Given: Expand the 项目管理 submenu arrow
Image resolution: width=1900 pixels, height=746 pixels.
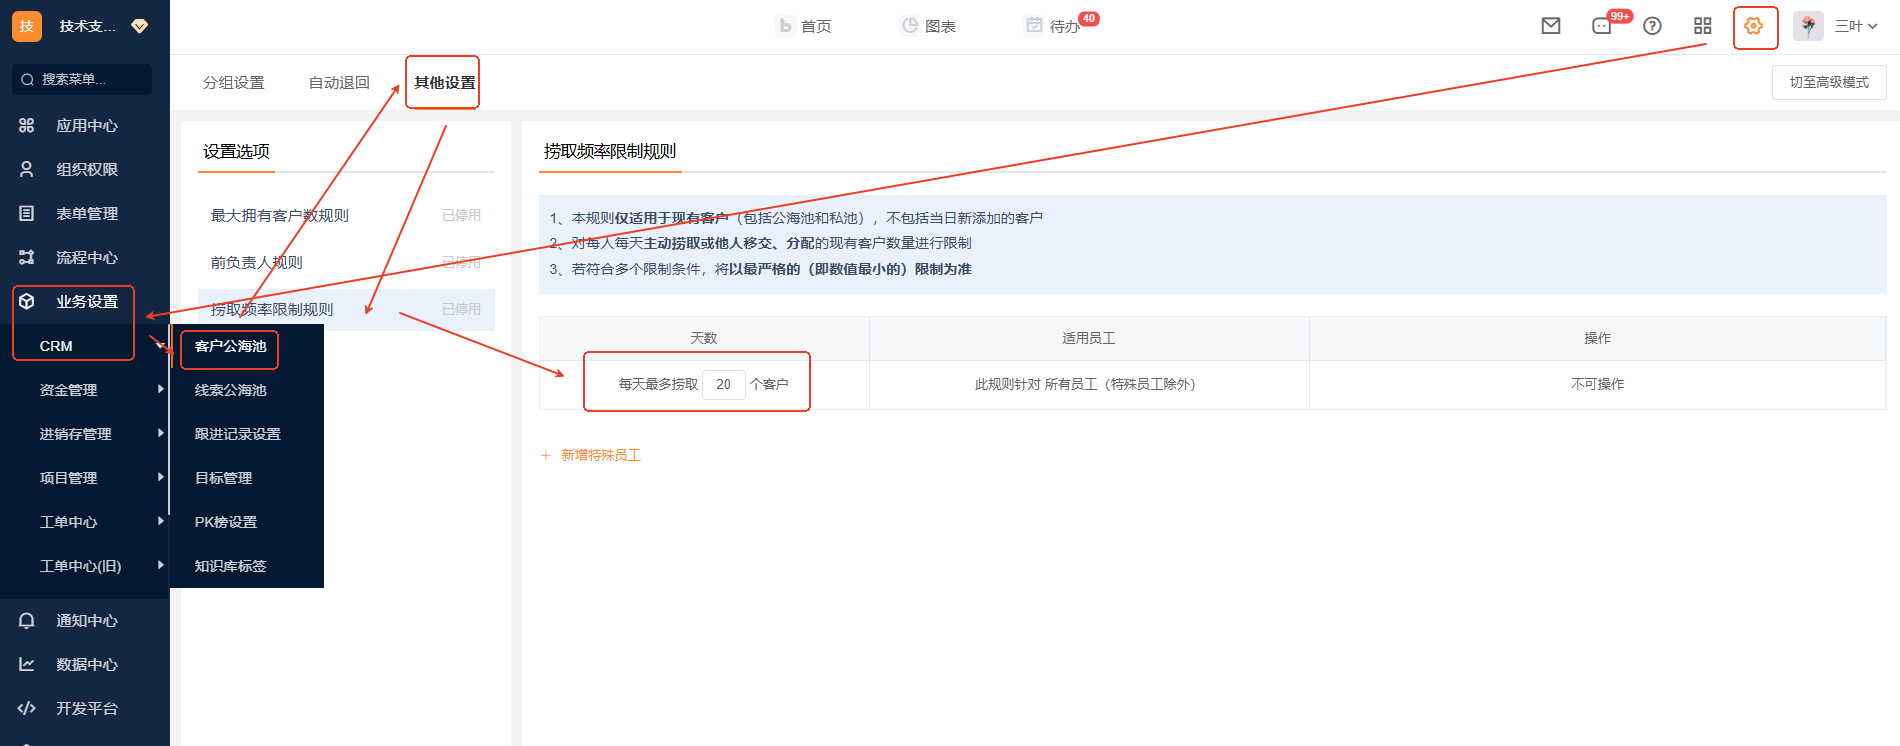Looking at the screenshot, I should (160, 477).
